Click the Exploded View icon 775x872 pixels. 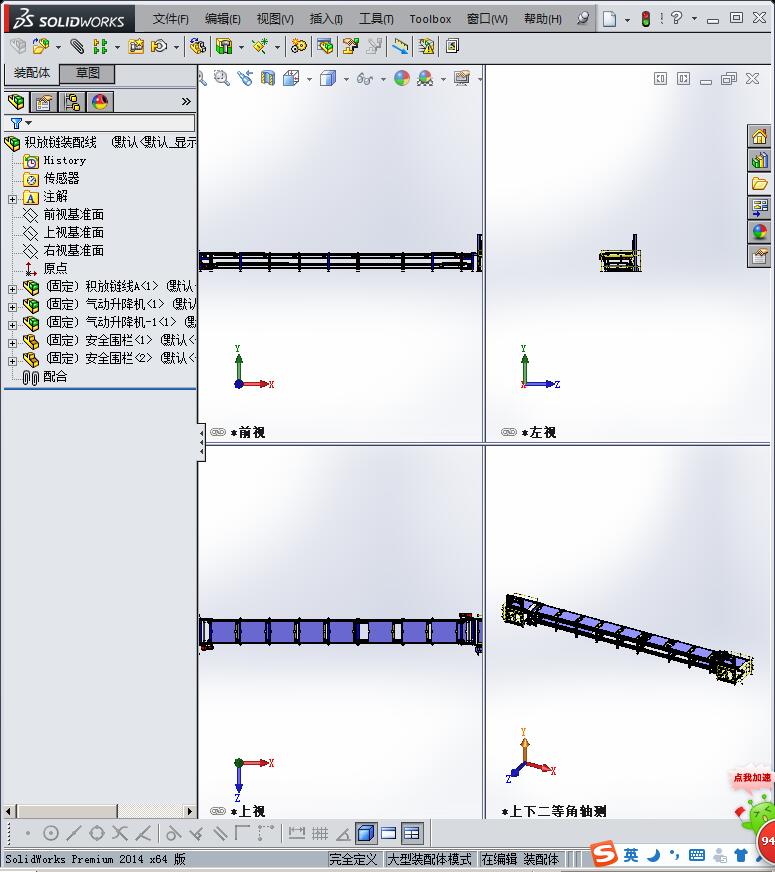point(351,46)
